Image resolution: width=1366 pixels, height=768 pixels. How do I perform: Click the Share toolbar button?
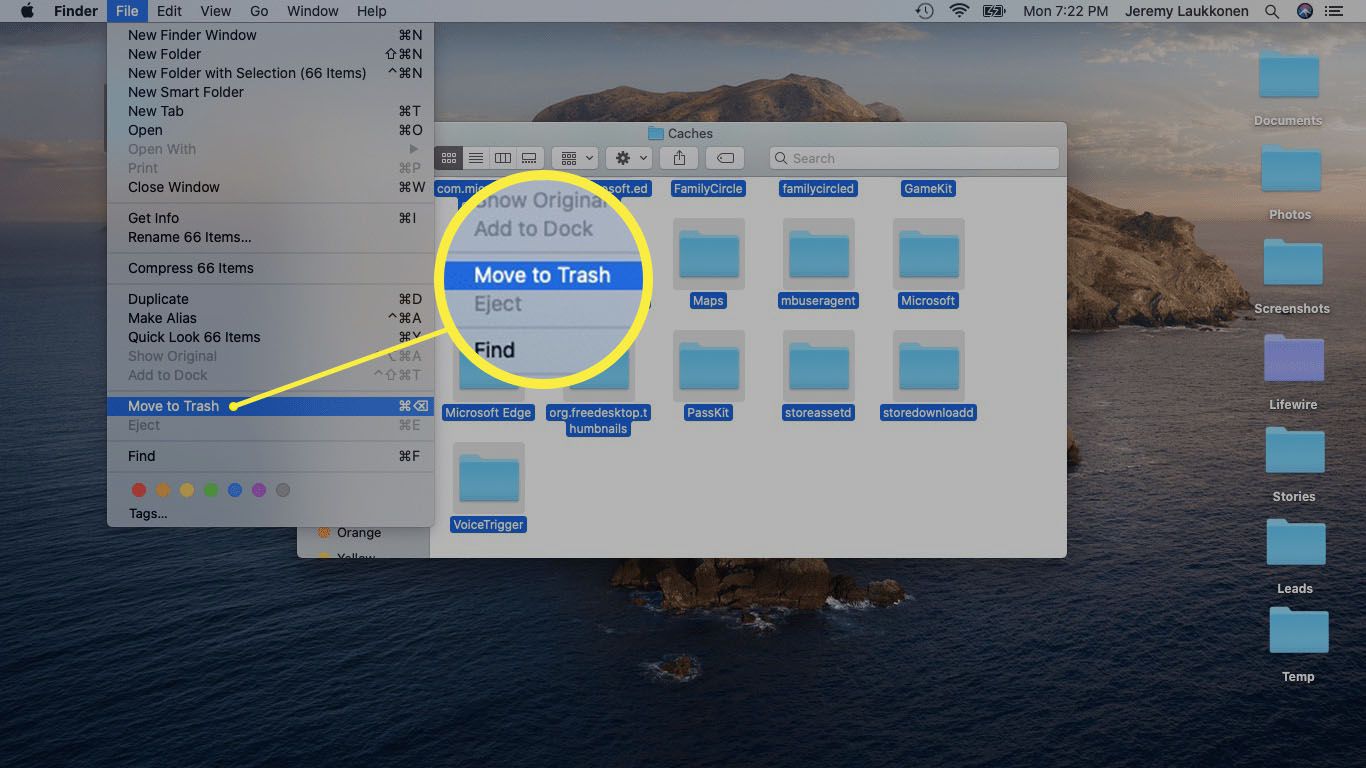[679, 158]
